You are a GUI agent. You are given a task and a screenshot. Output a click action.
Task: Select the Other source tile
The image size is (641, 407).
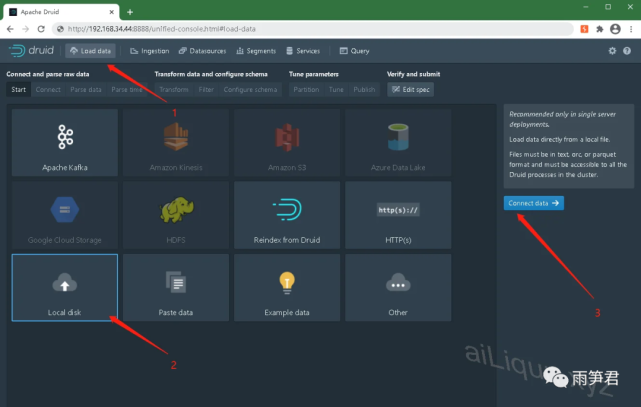[398, 288]
